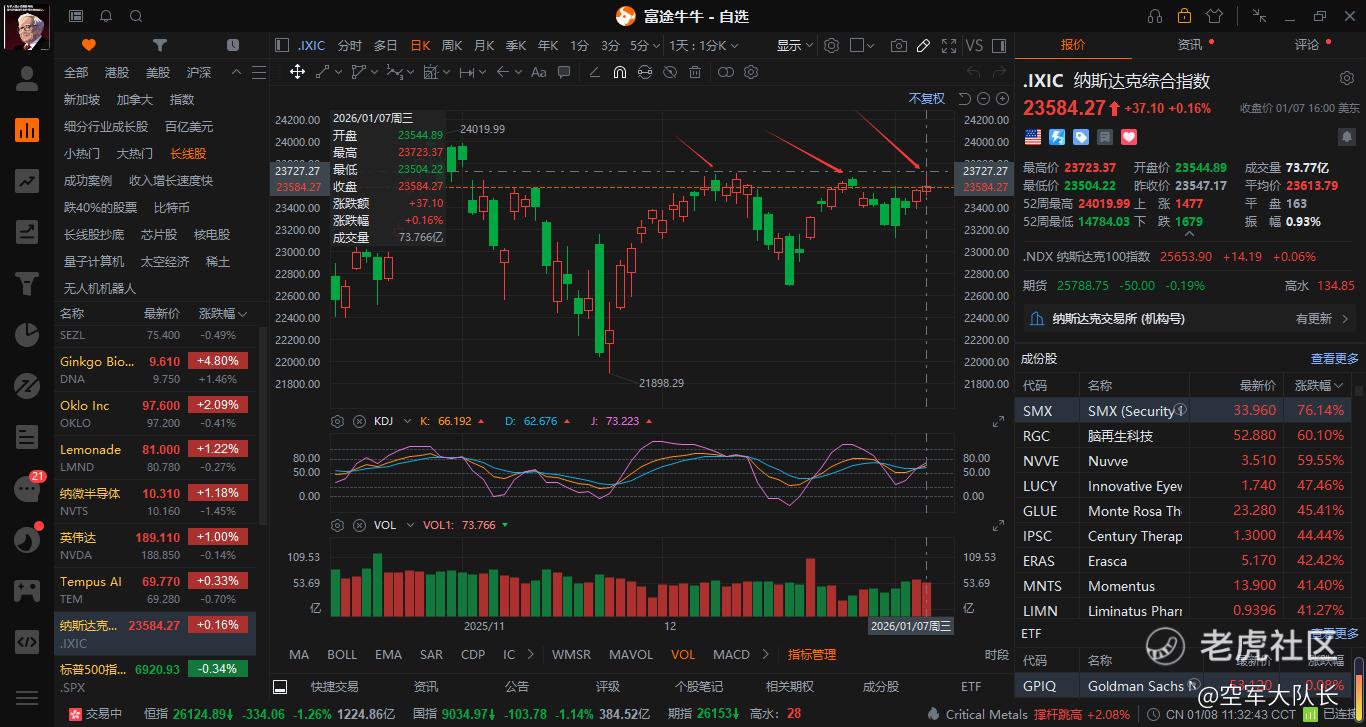1366x727 pixels.
Task: Open settings gear beside .IXIC title
Action: tap(1346, 79)
